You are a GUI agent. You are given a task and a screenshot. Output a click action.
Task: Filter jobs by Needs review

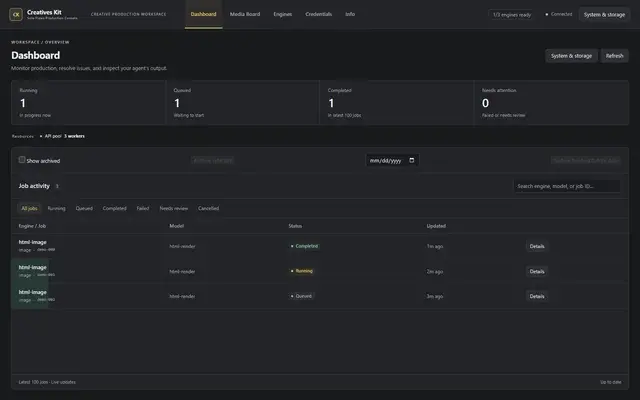[173, 208]
